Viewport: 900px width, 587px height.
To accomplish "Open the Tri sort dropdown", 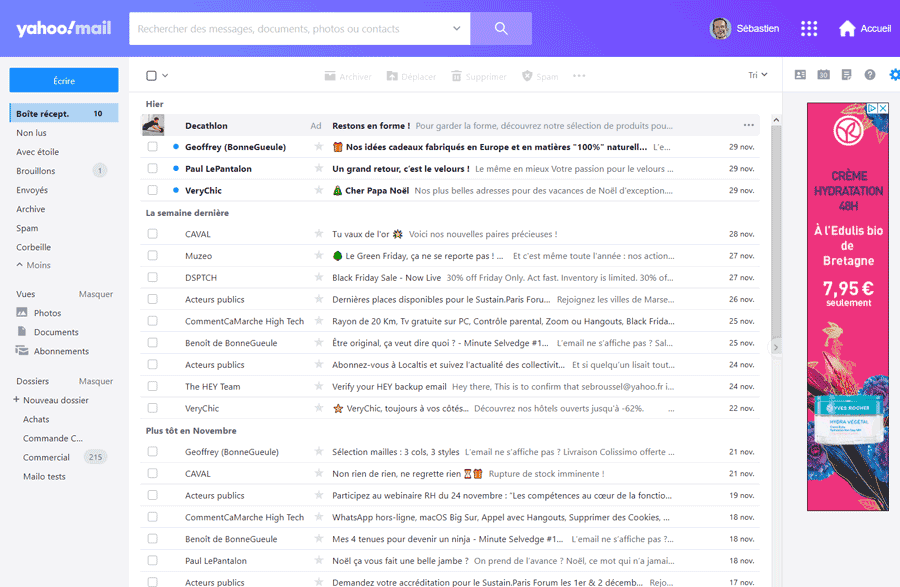I will 758,75.
